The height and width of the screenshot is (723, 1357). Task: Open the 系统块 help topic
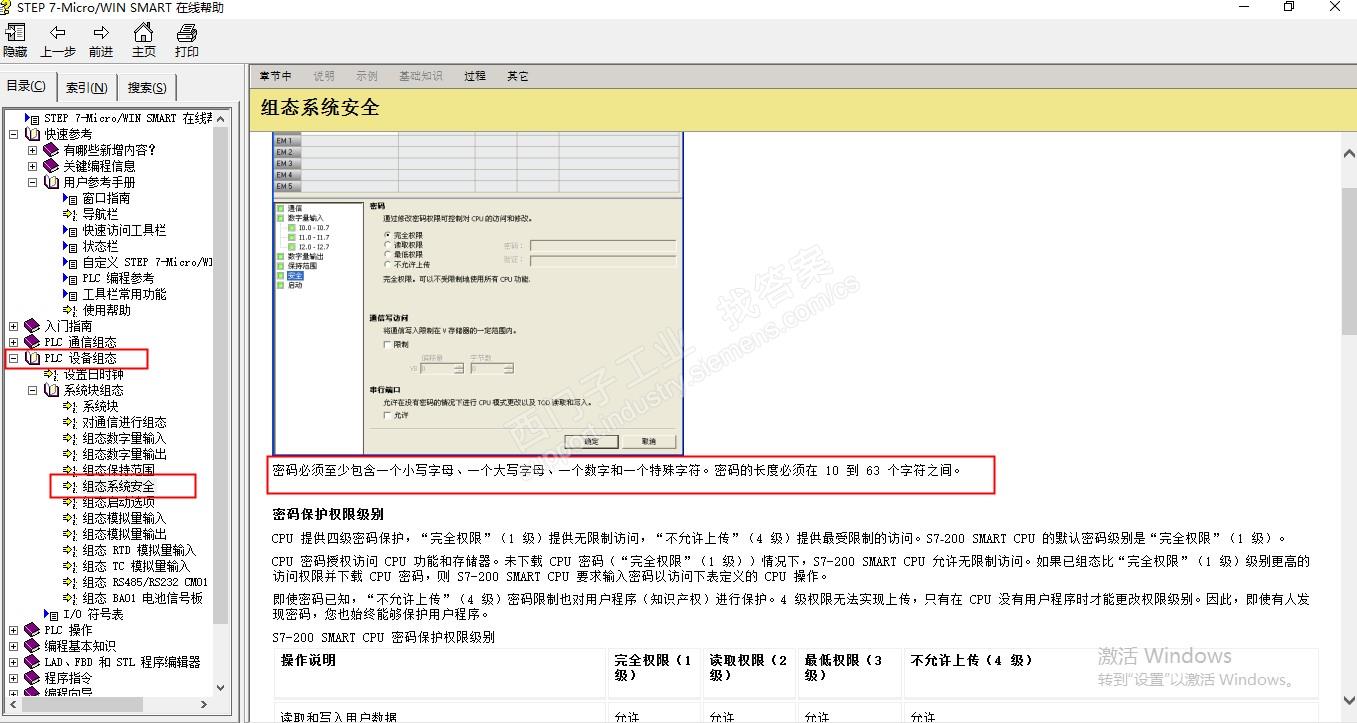click(100, 406)
